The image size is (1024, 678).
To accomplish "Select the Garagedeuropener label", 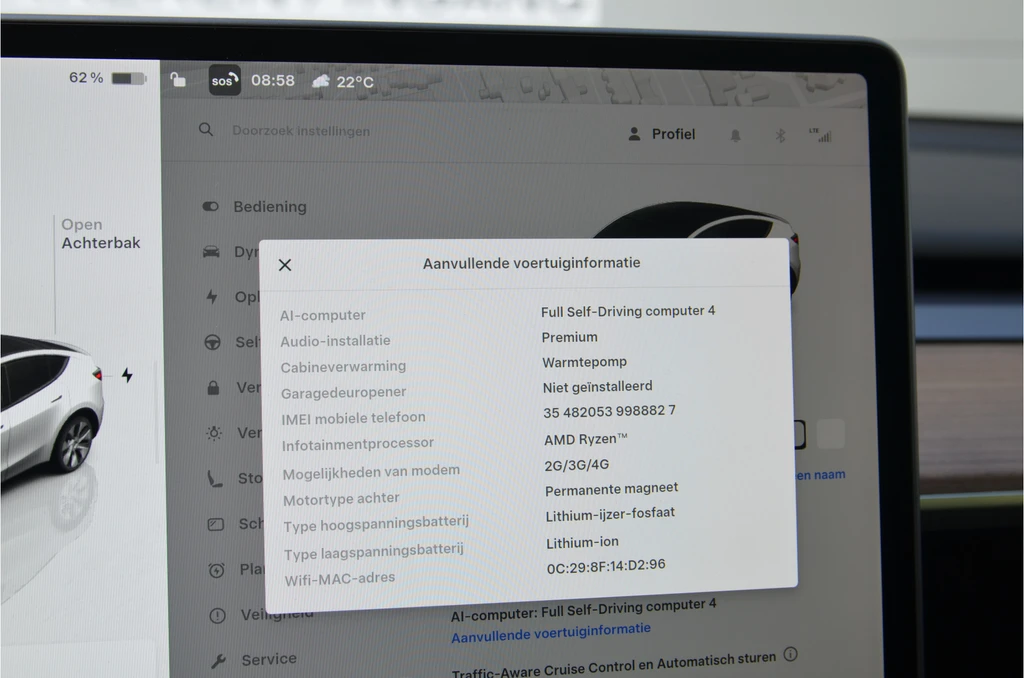I will point(344,393).
